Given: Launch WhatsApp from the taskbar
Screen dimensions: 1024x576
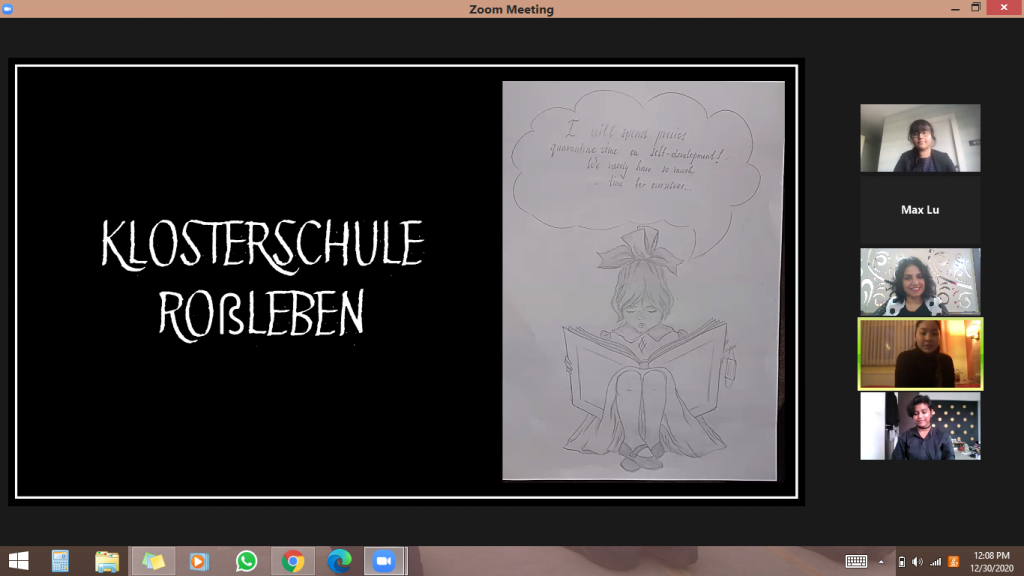Looking at the screenshot, I should click(246, 561).
